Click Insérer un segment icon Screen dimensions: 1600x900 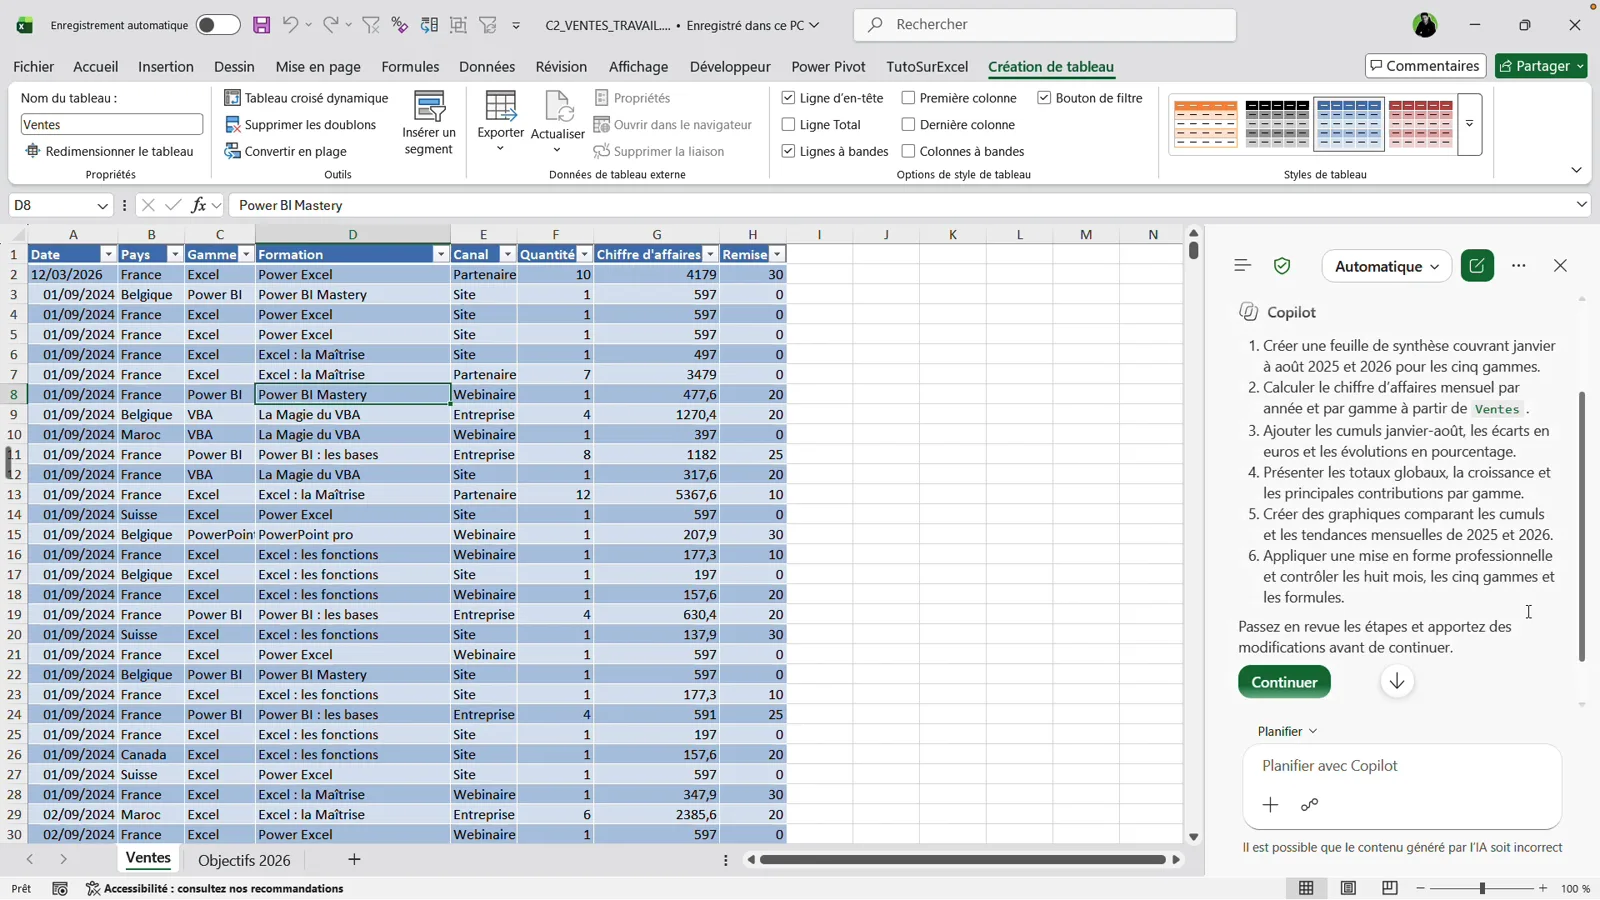point(429,107)
